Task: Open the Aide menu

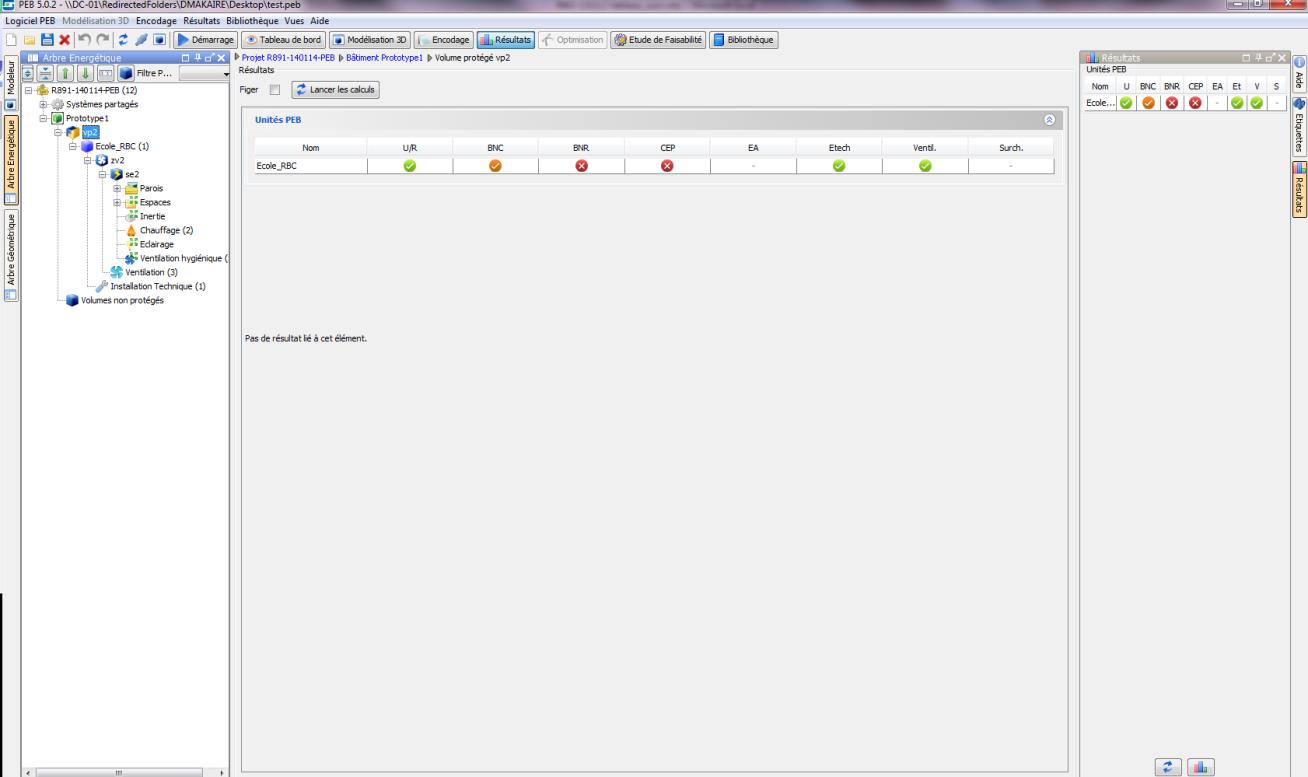Action: [320, 20]
